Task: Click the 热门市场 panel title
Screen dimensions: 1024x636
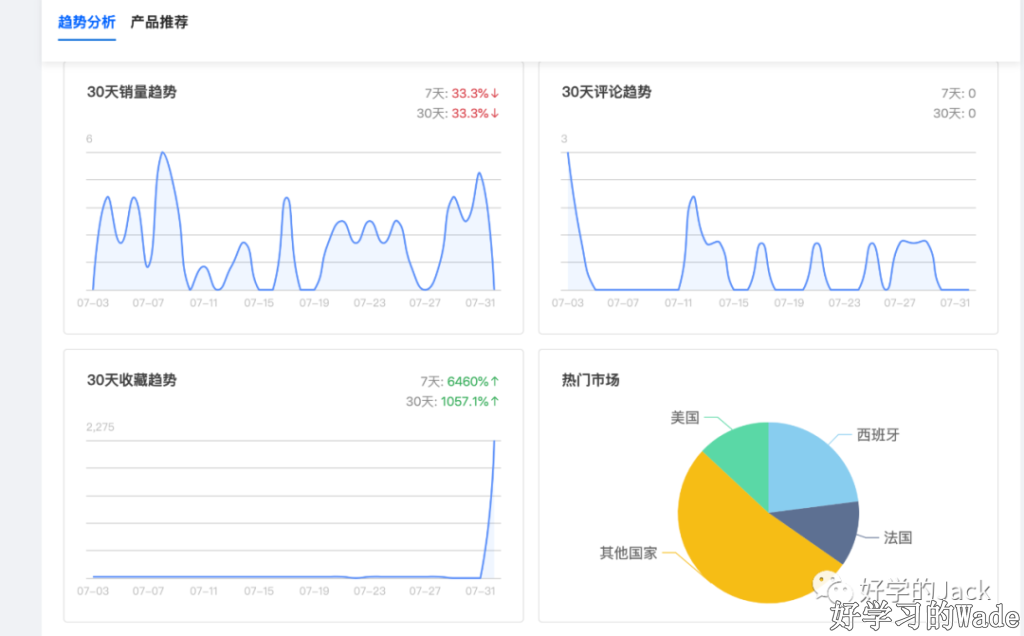Action: coord(590,380)
